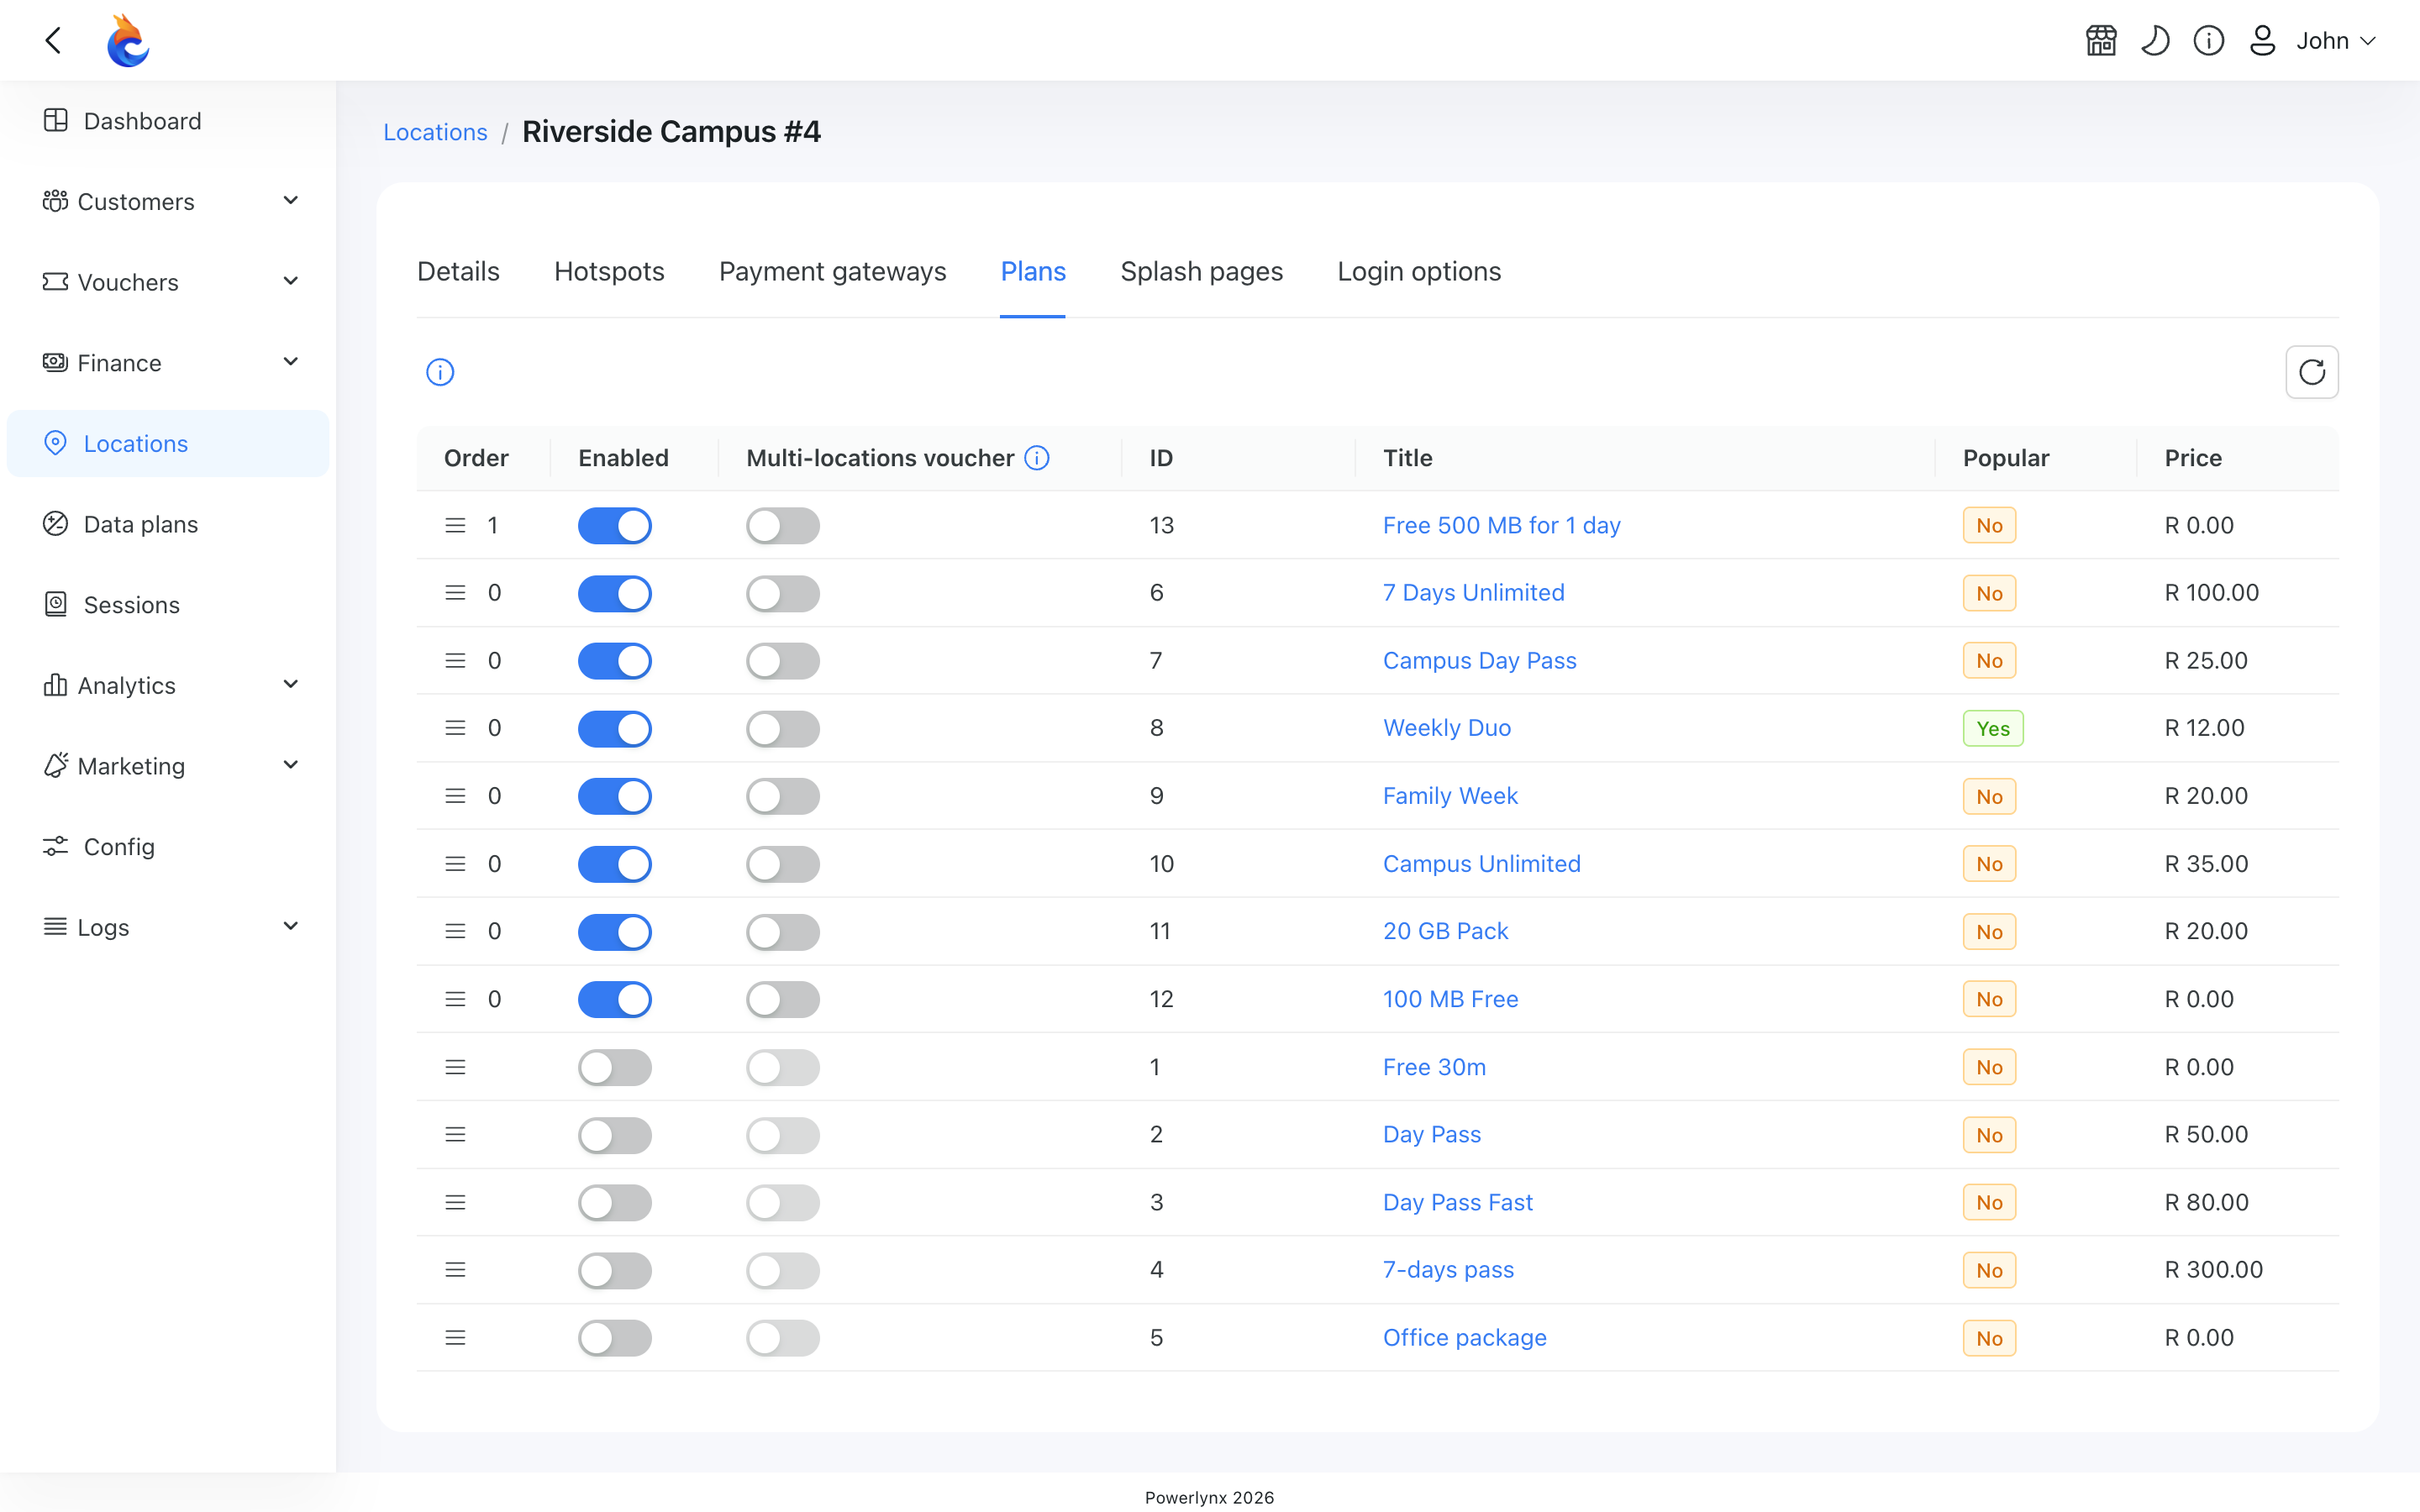
Task: Open the store marketplace icon
Action: pos(2101,40)
